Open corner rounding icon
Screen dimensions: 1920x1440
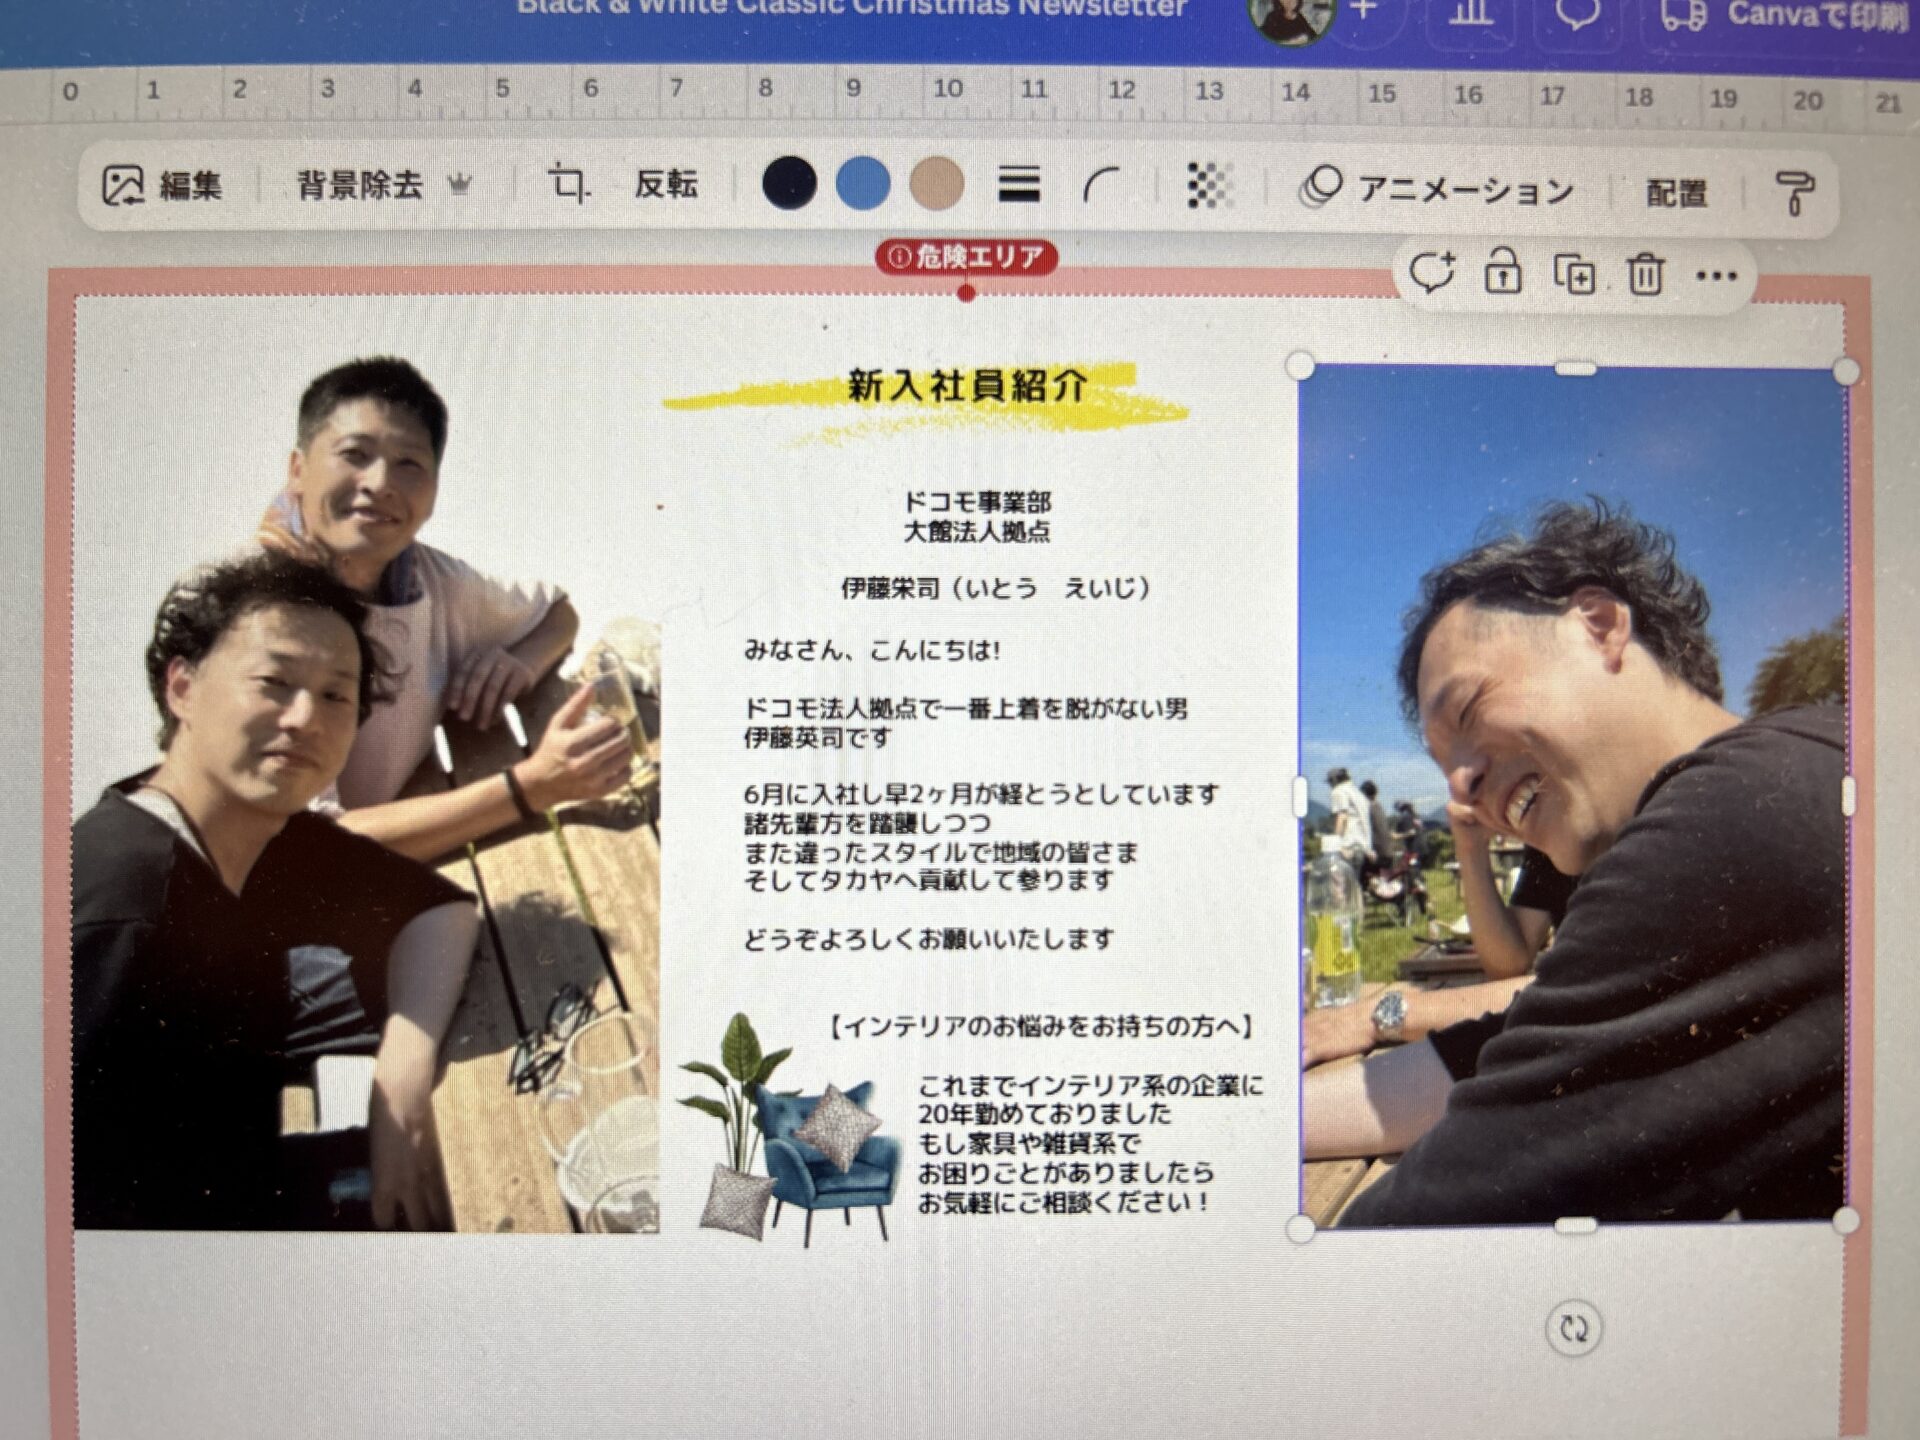[1102, 186]
